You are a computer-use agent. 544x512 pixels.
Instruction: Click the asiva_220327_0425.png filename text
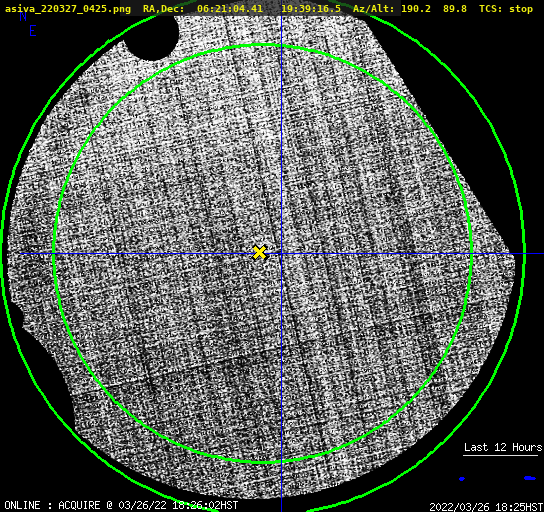[x=68, y=9]
